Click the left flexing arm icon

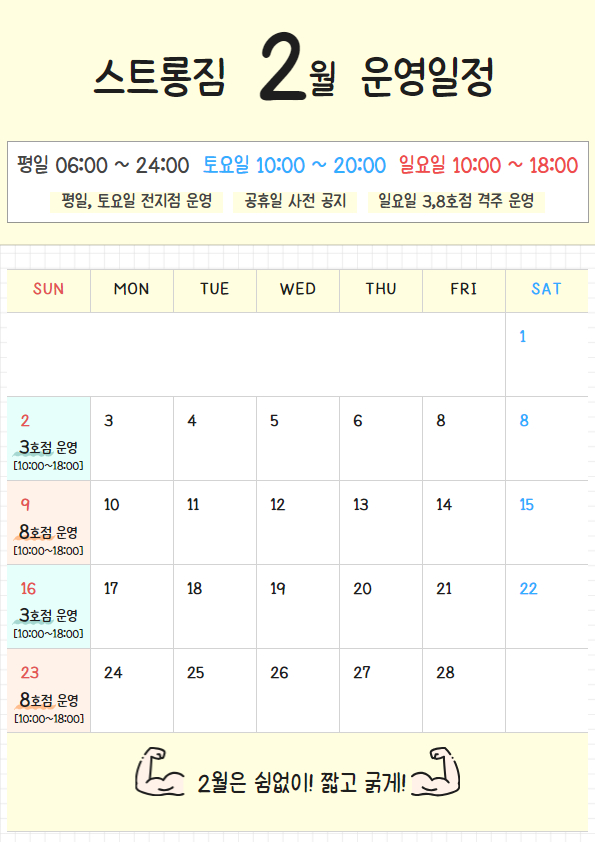tap(159, 772)
